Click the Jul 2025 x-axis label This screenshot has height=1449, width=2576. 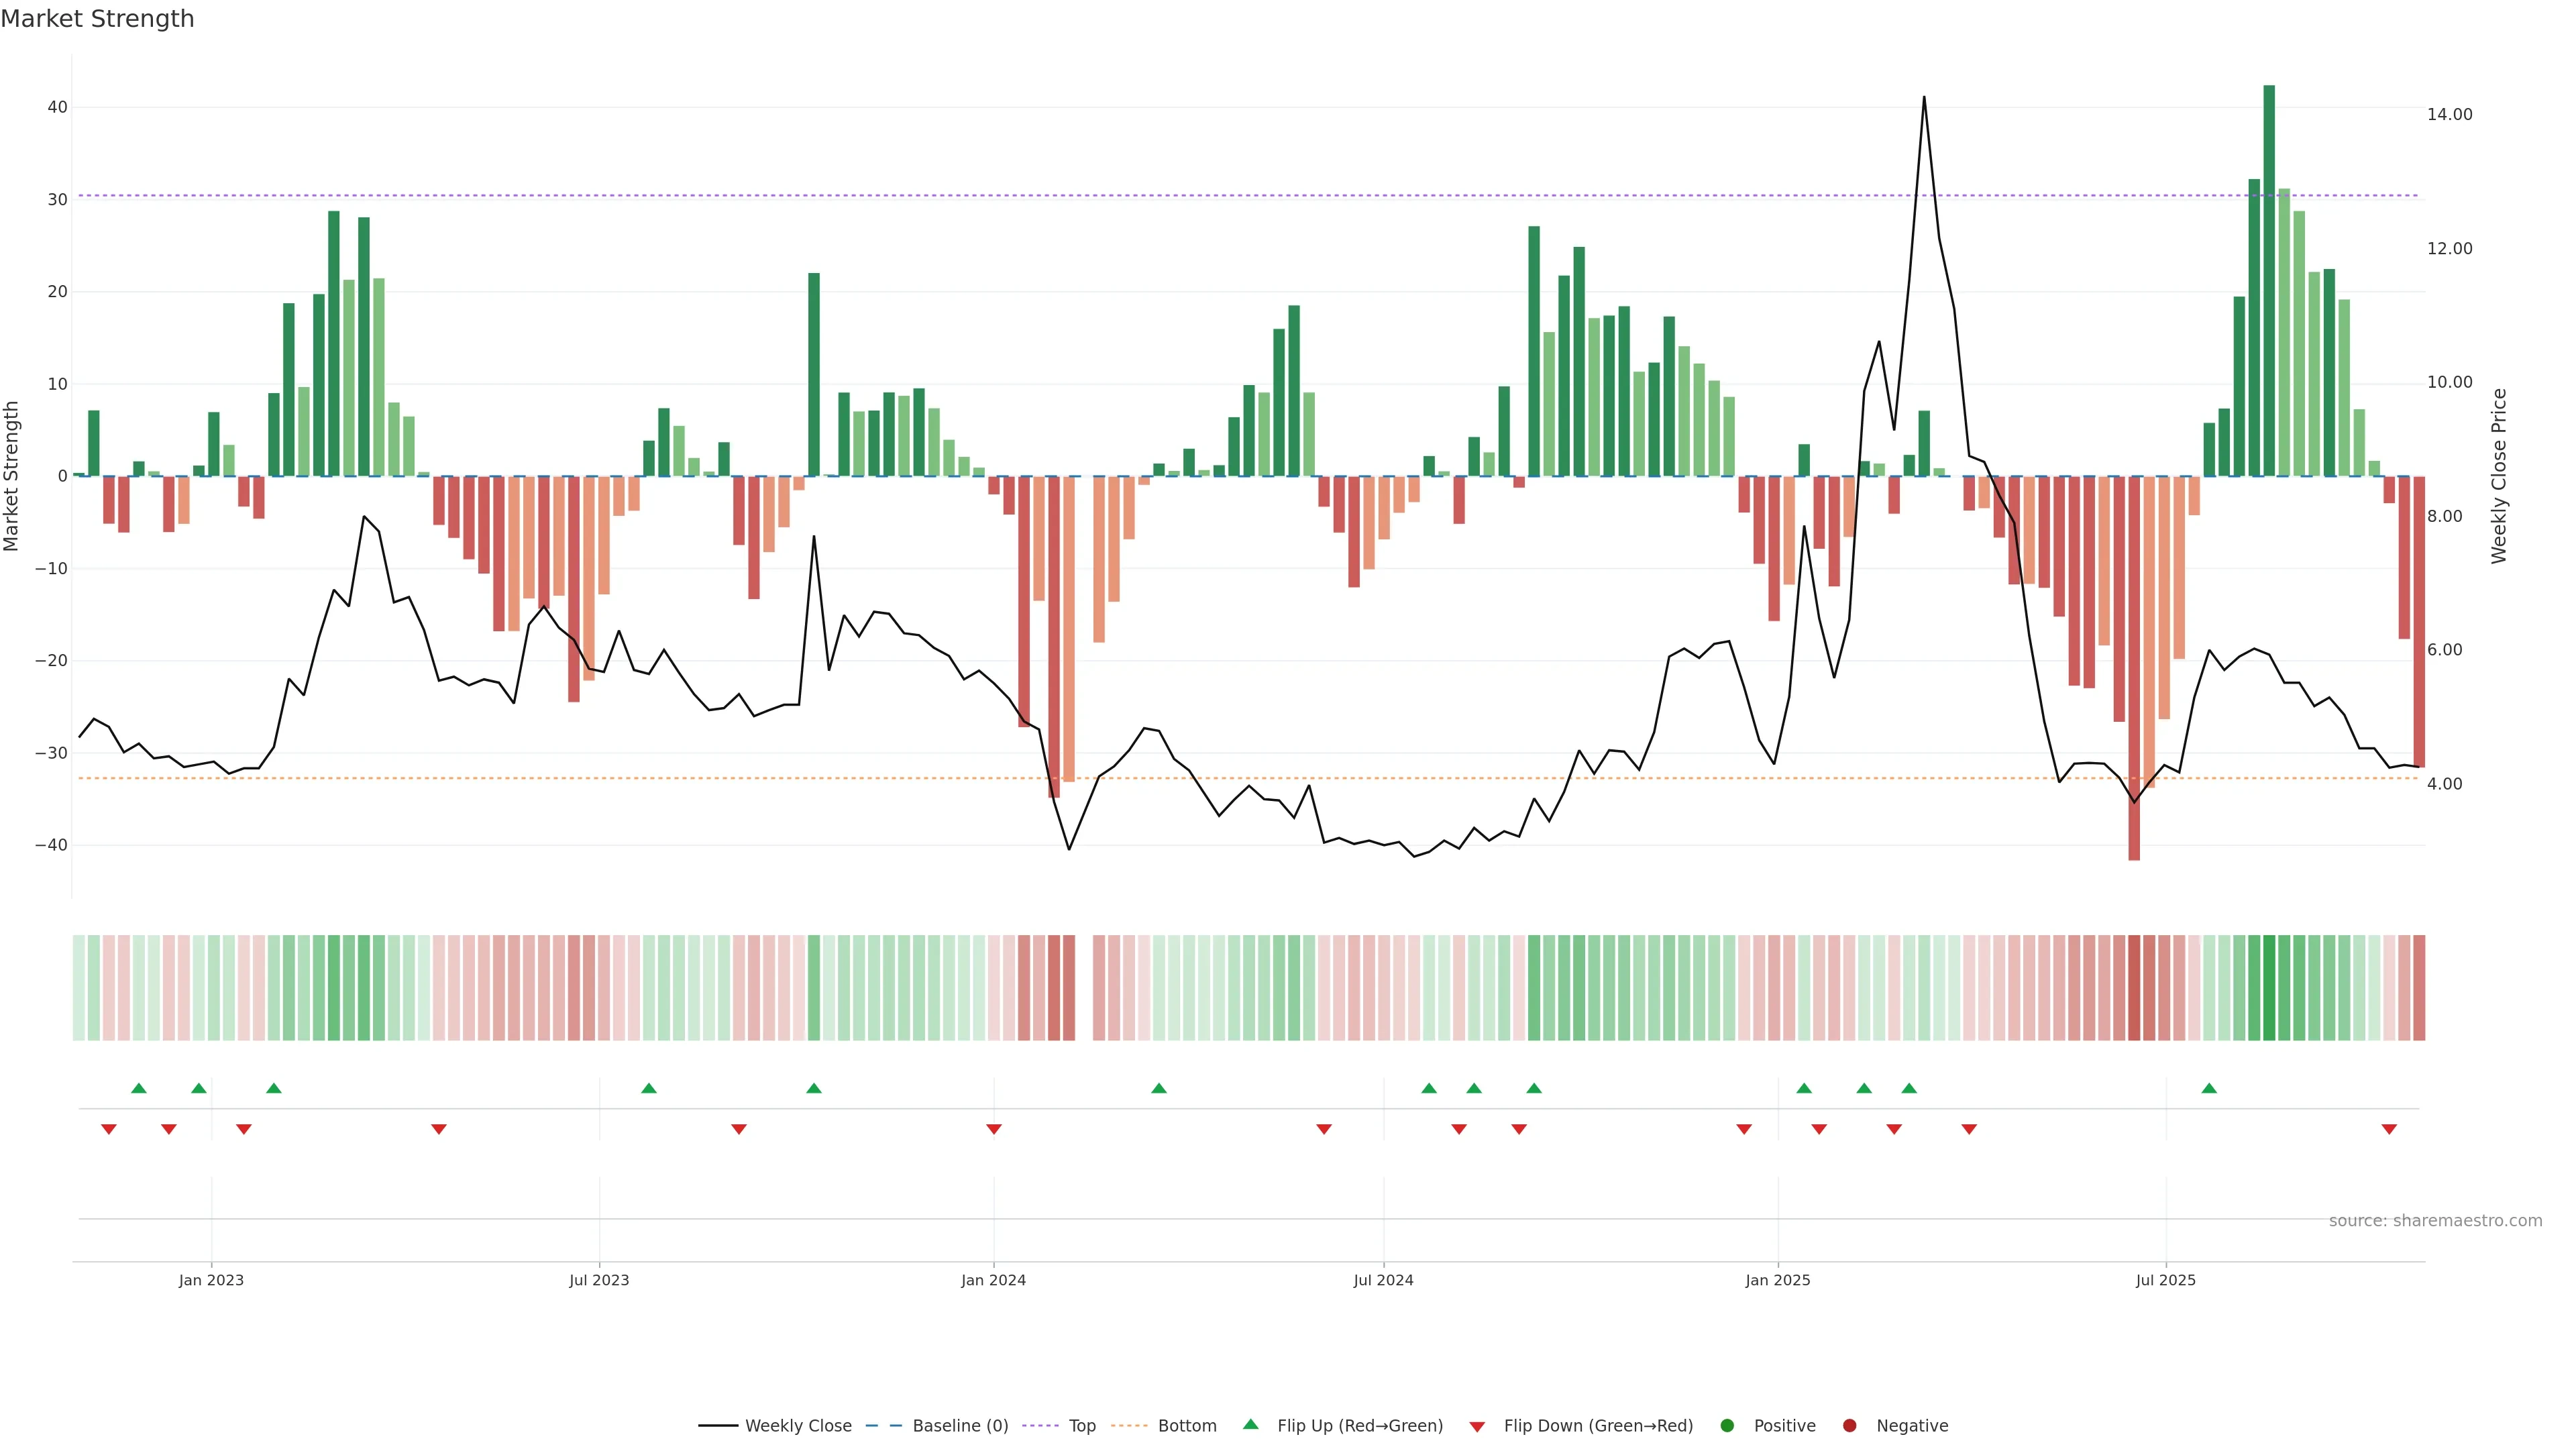coord(2165,1280)
